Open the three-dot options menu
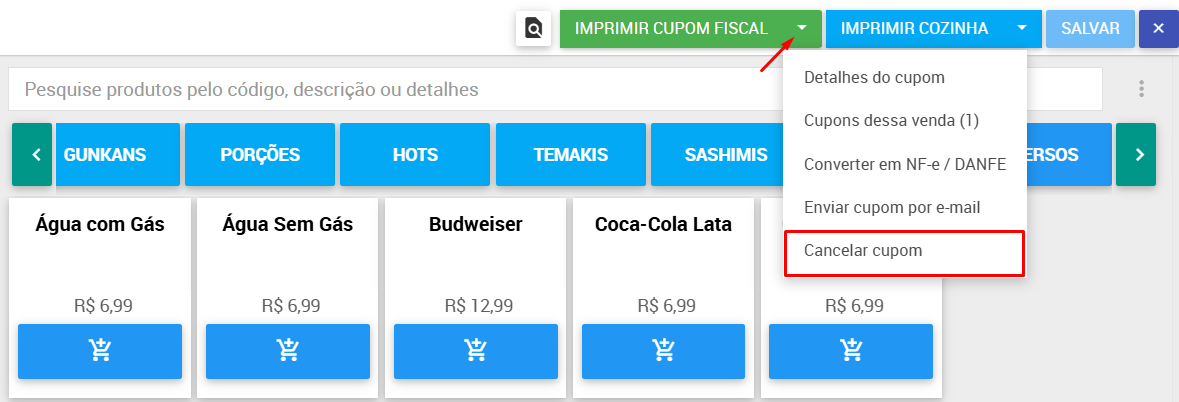Image resolution: width=1179 pixels, height=402 pixels. click(1141, 89)
